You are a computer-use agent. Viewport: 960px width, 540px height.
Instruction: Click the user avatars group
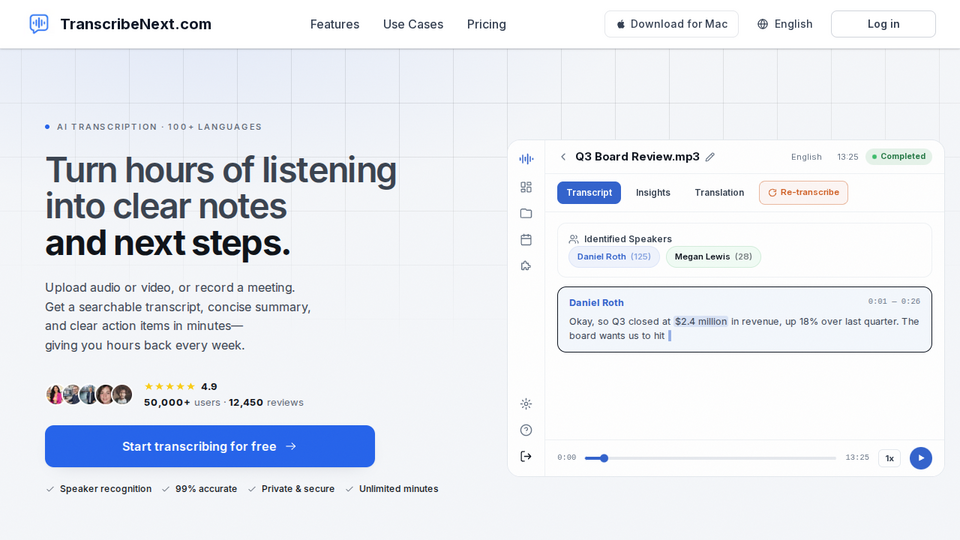point(89,394)
